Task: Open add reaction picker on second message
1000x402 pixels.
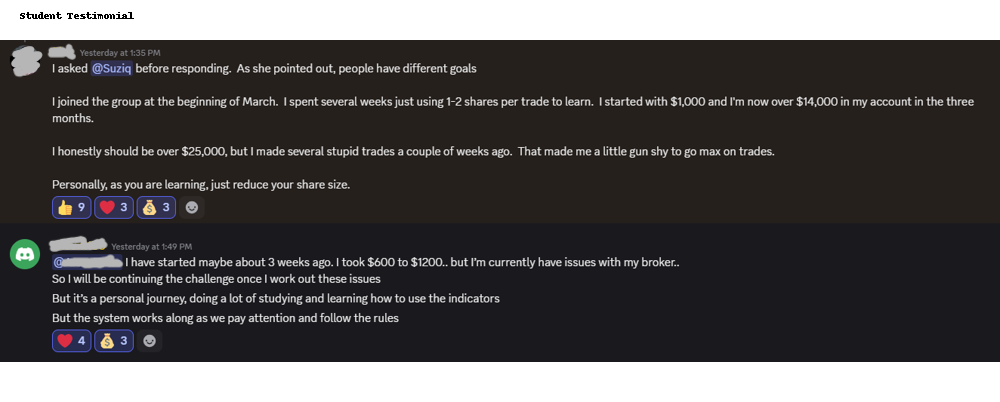Action: pyautogui.click(x=149, y=340)
